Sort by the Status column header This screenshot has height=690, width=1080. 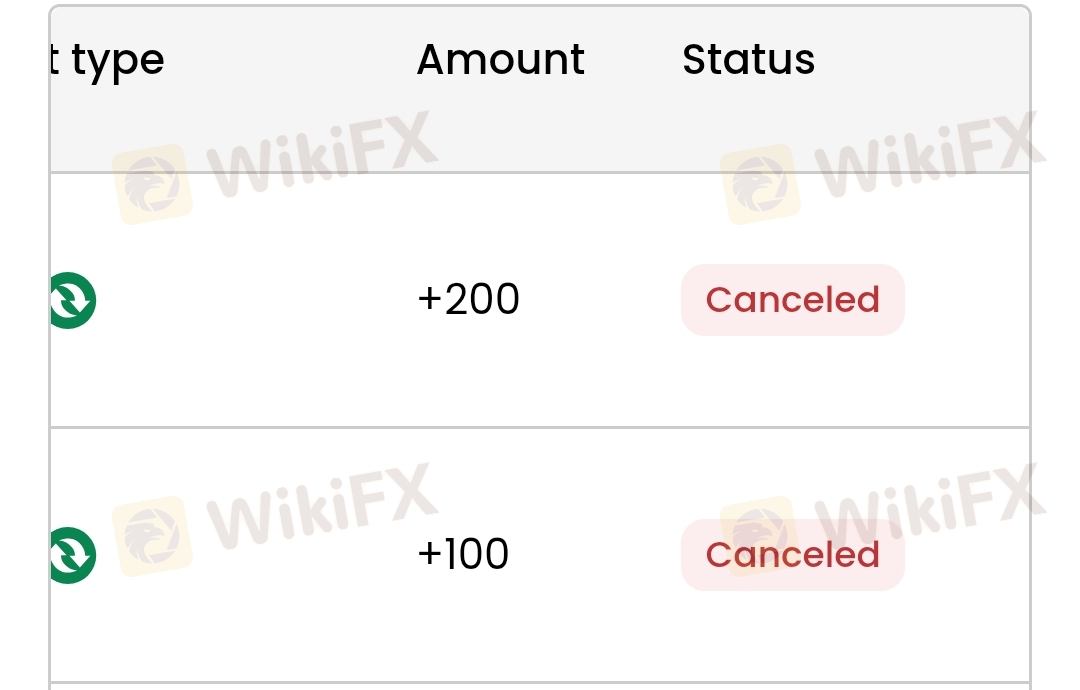pos(749,59)
